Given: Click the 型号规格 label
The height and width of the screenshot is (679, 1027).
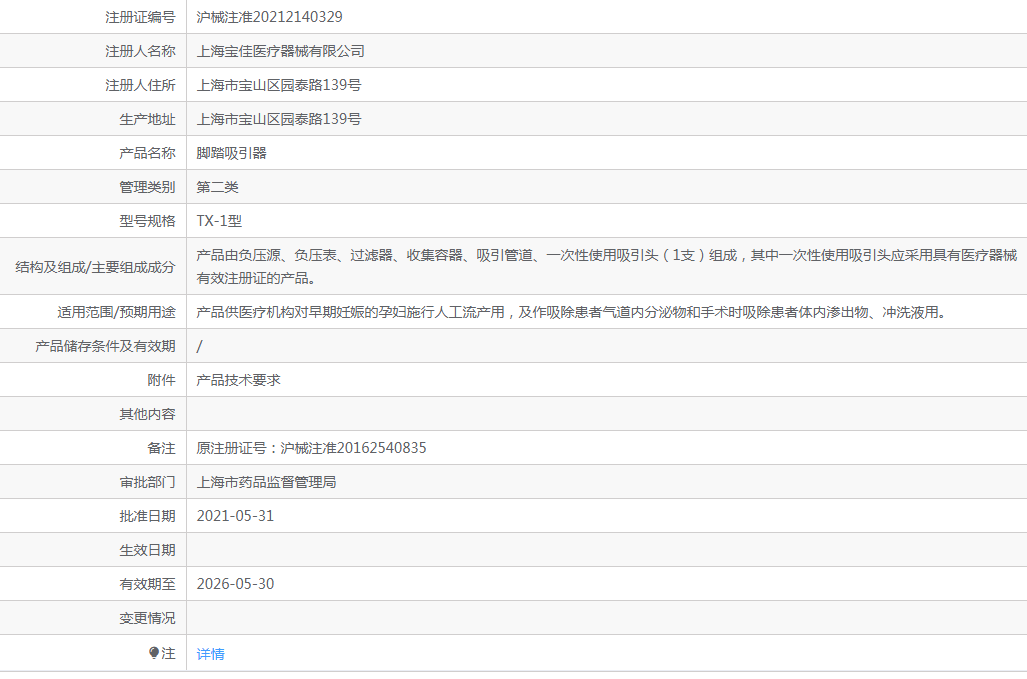Looking at the screenshot, I should click(x=147, y=221).
